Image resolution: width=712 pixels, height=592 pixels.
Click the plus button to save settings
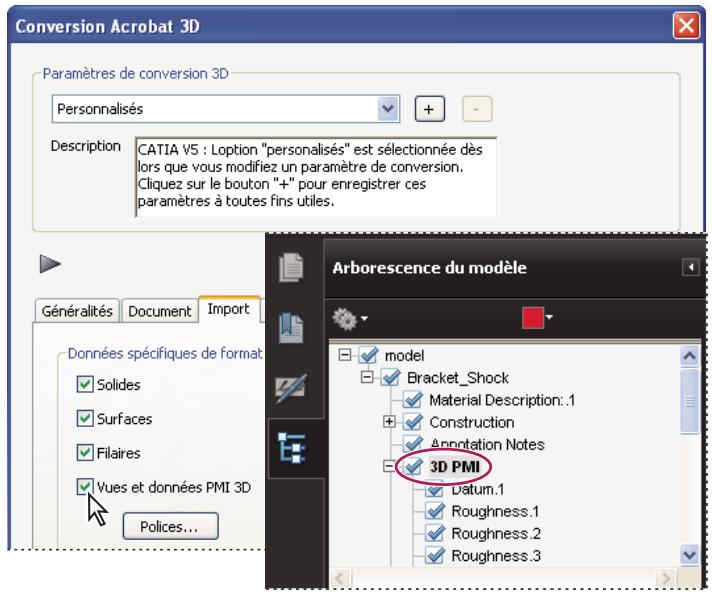point(430,109)
